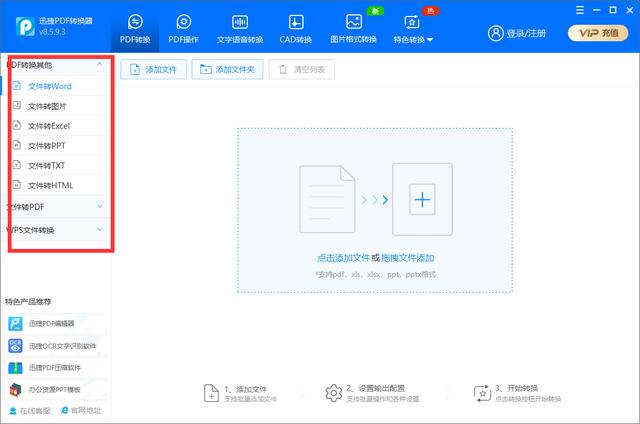Click the plus add-file icon in drop area
This screenshot has height=424, width=640.
tap(422, 200)
